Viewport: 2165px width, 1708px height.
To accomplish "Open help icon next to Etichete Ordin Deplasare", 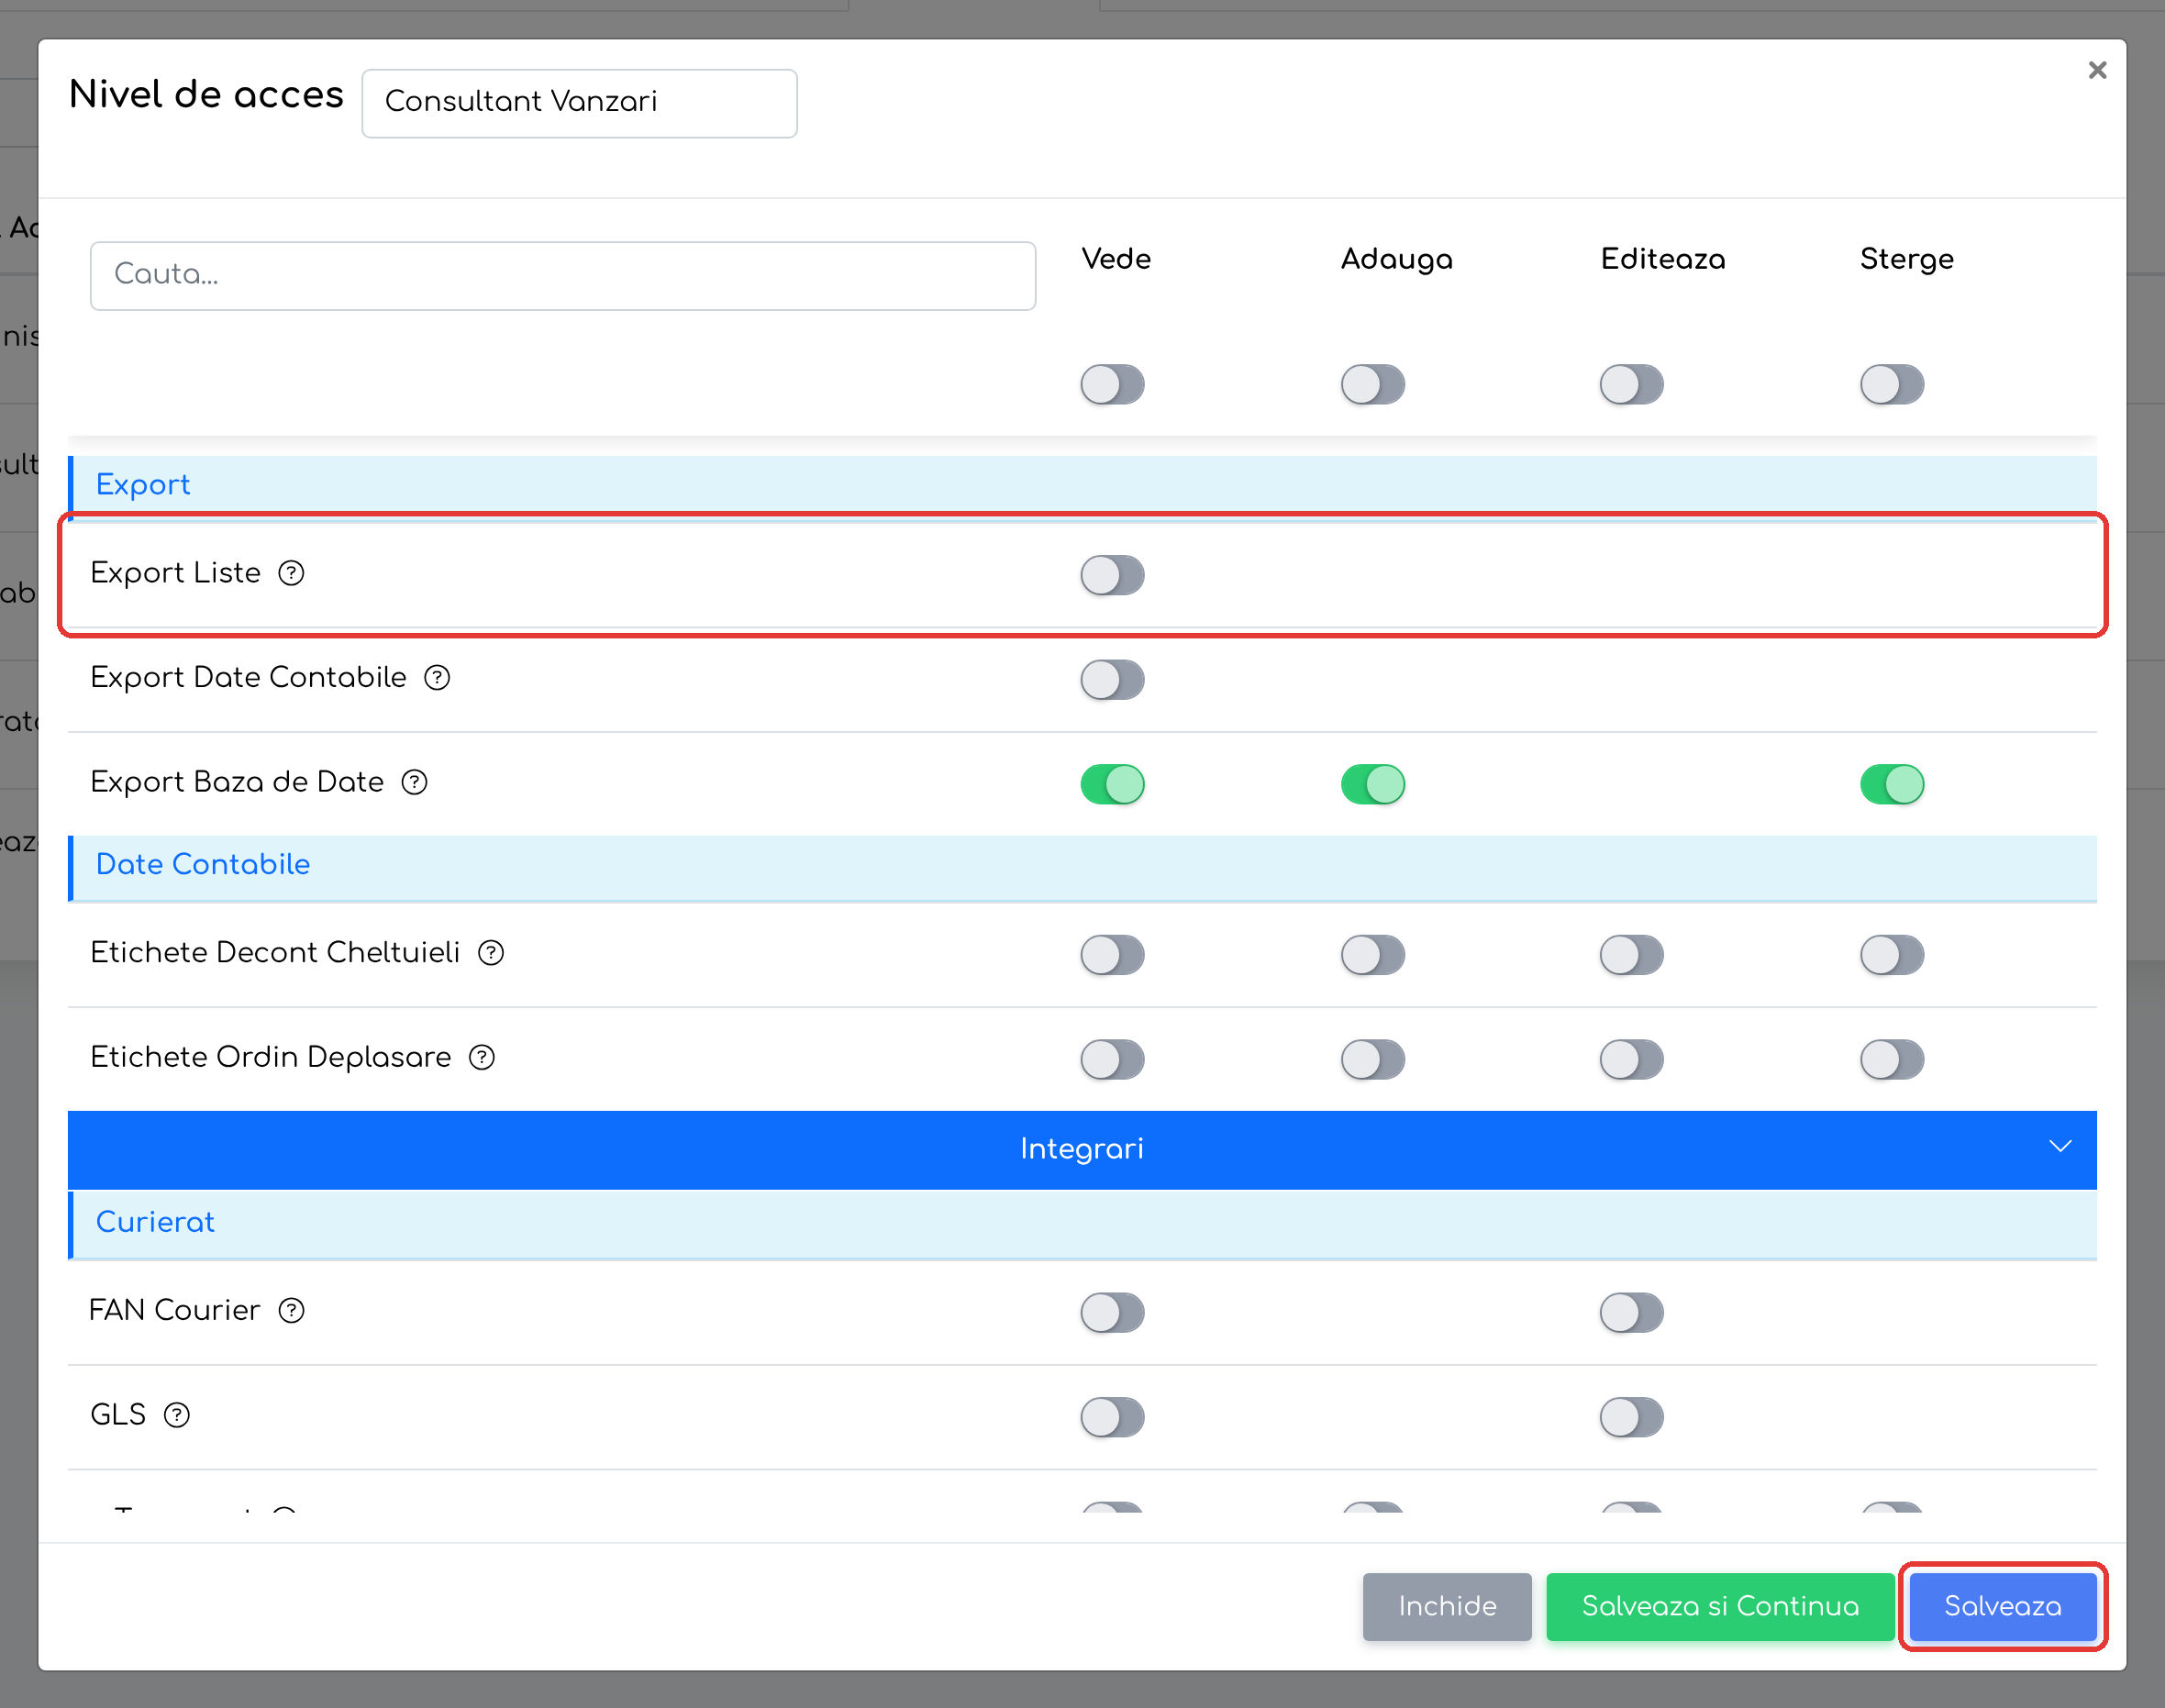I will (482, 1057).
